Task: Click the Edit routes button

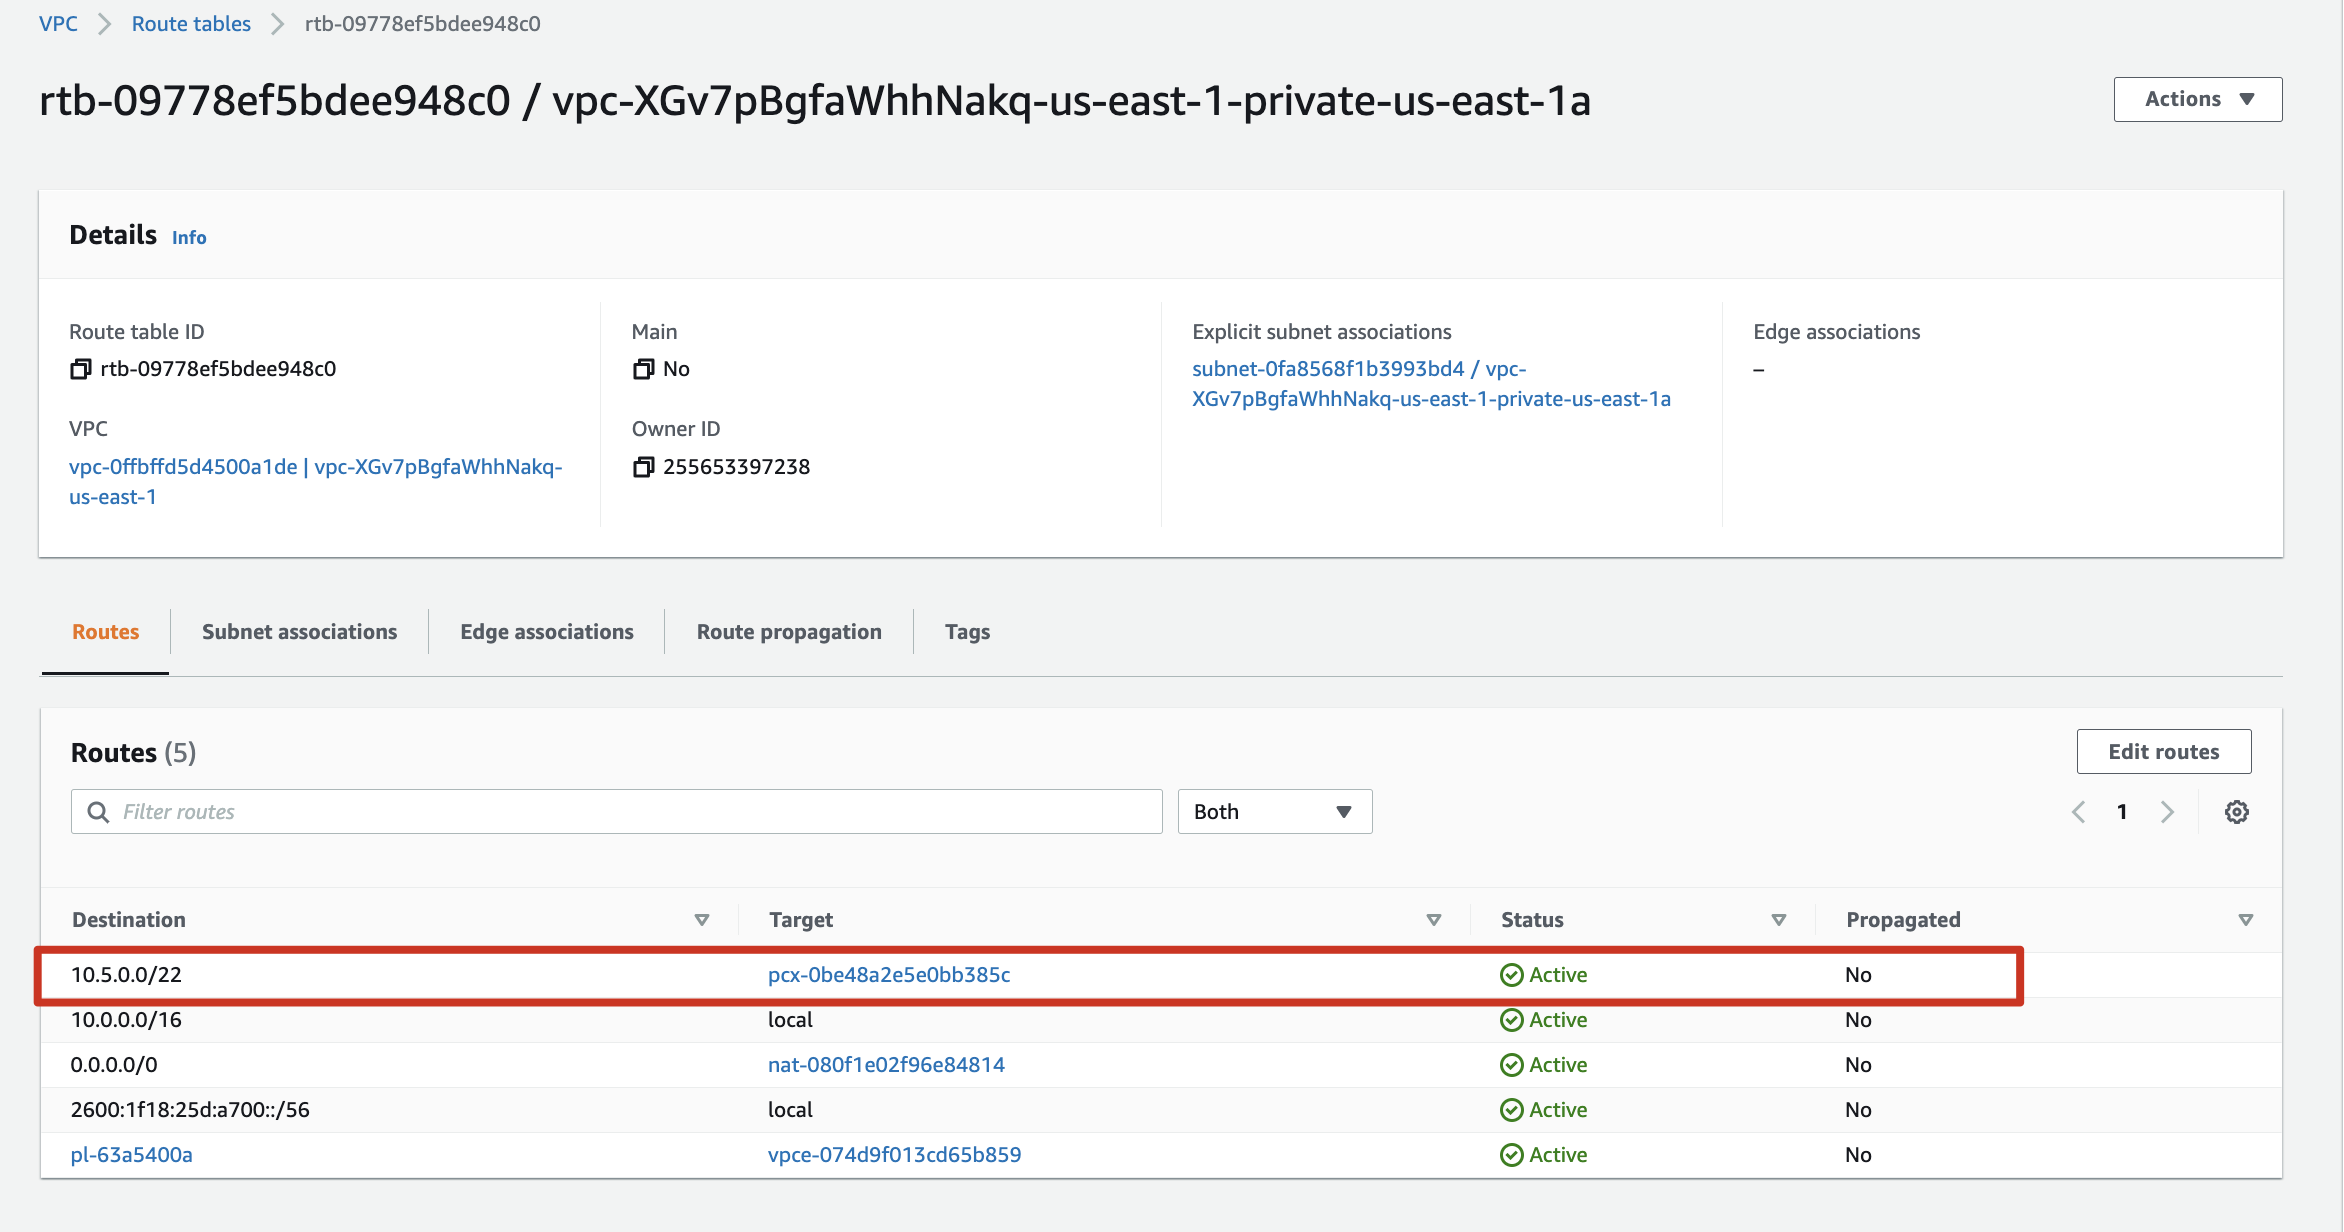Action: coord(2164,752)
